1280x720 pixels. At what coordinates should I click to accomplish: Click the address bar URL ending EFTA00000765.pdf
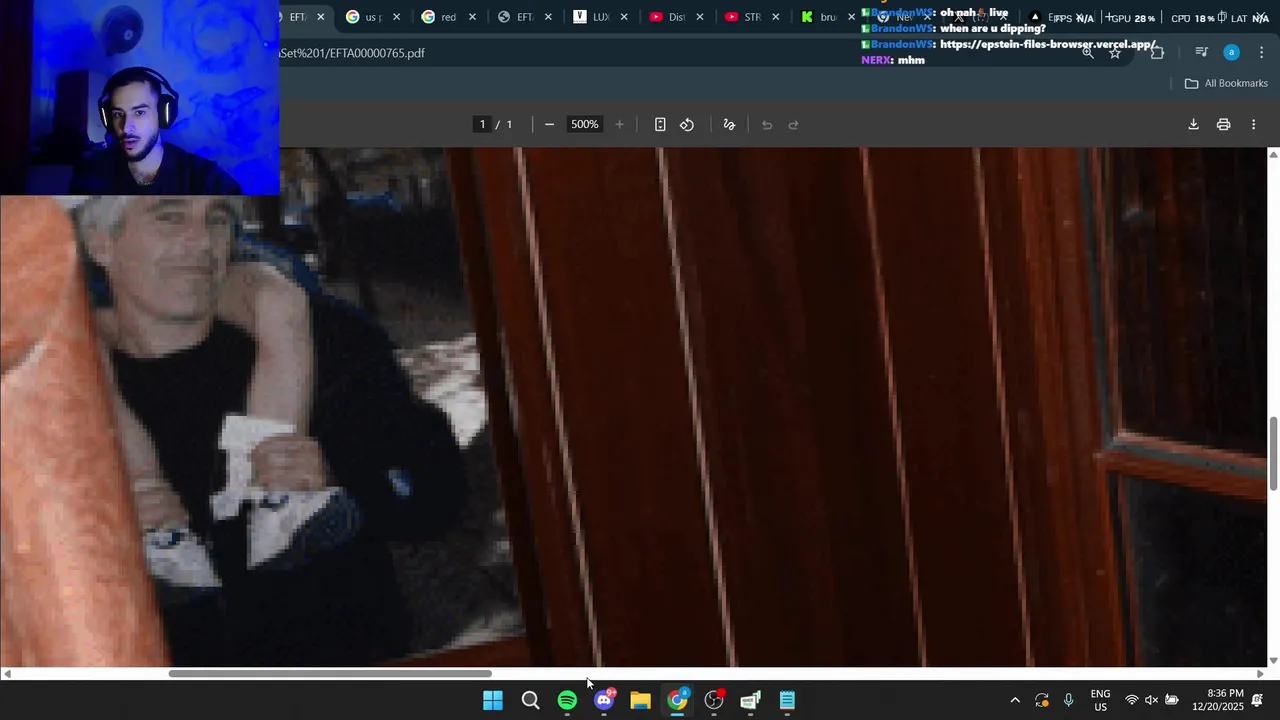point(351,52)
